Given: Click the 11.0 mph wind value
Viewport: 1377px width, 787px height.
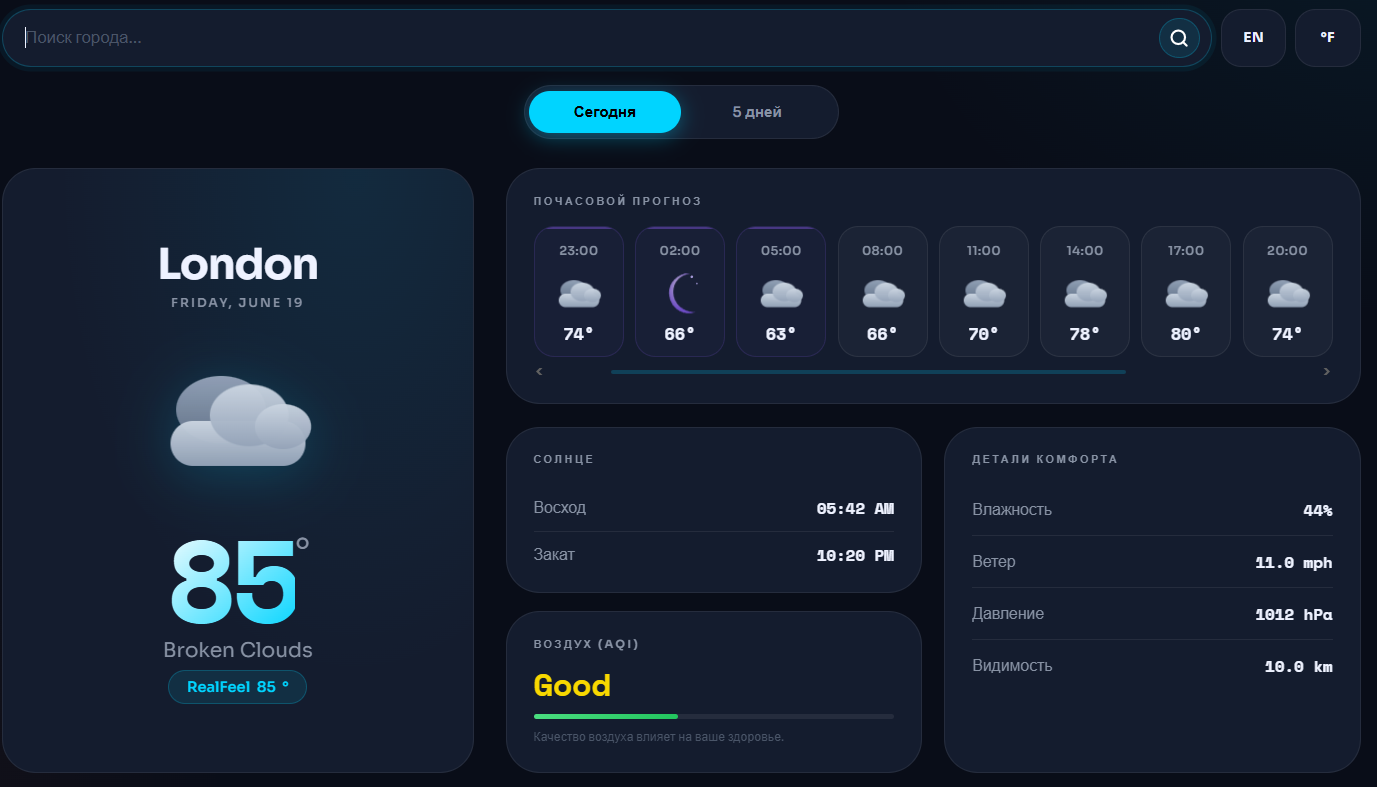Looking at the screenshot, I should (1294, 562).
